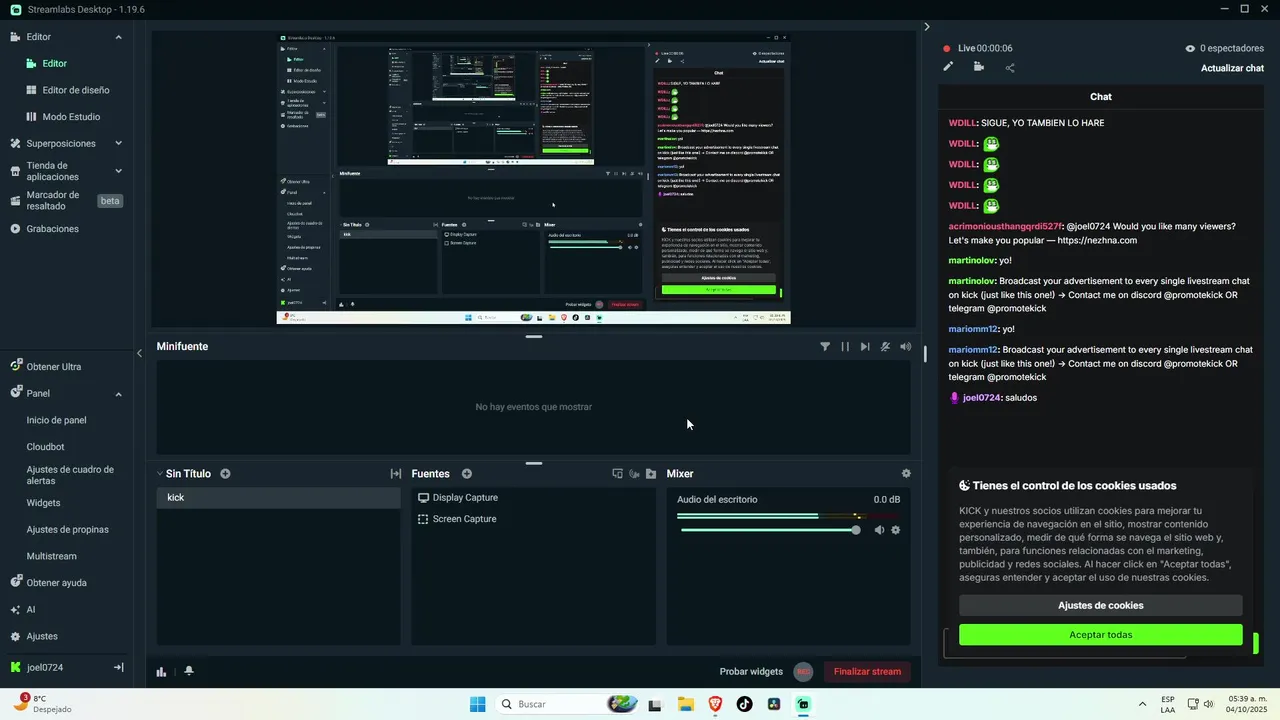Share the stream icon
The width and height of the screenshot is (1280, 720).
[x=1010, y=68]
